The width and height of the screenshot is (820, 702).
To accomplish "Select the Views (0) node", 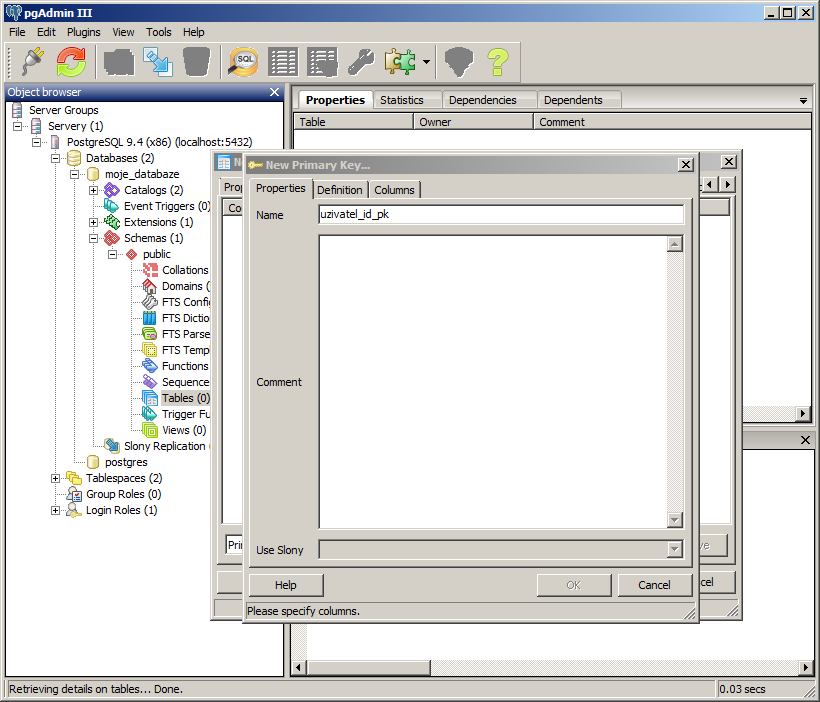I will (184, 430).
